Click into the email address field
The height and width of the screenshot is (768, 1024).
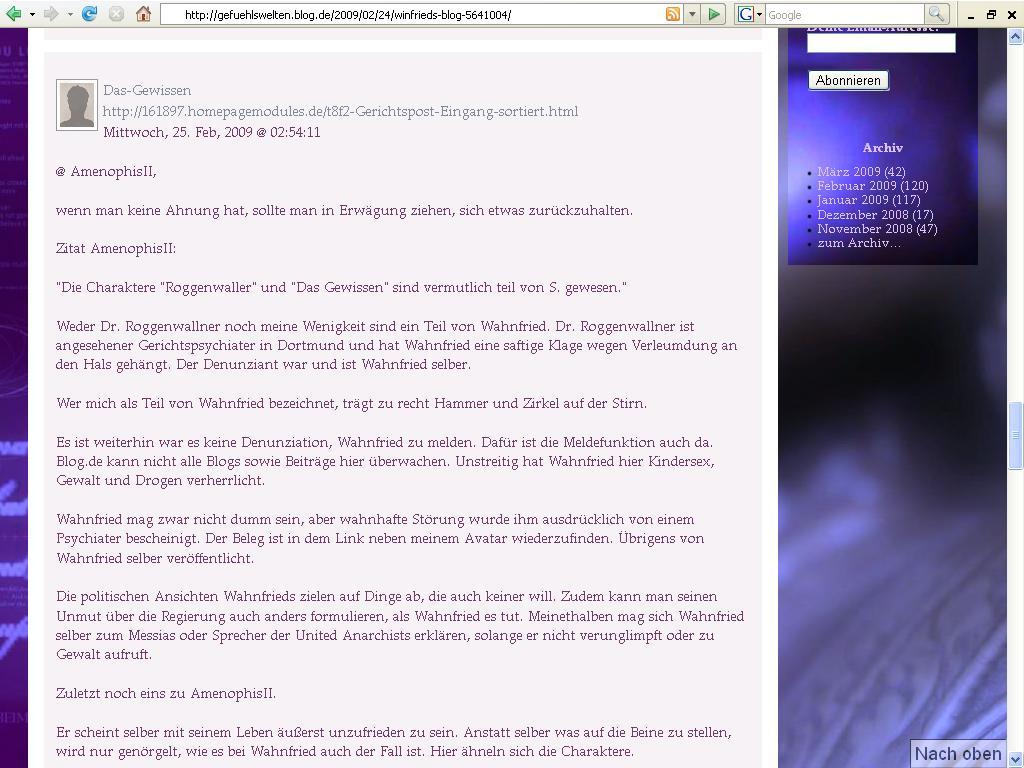[x=881, y=43]
